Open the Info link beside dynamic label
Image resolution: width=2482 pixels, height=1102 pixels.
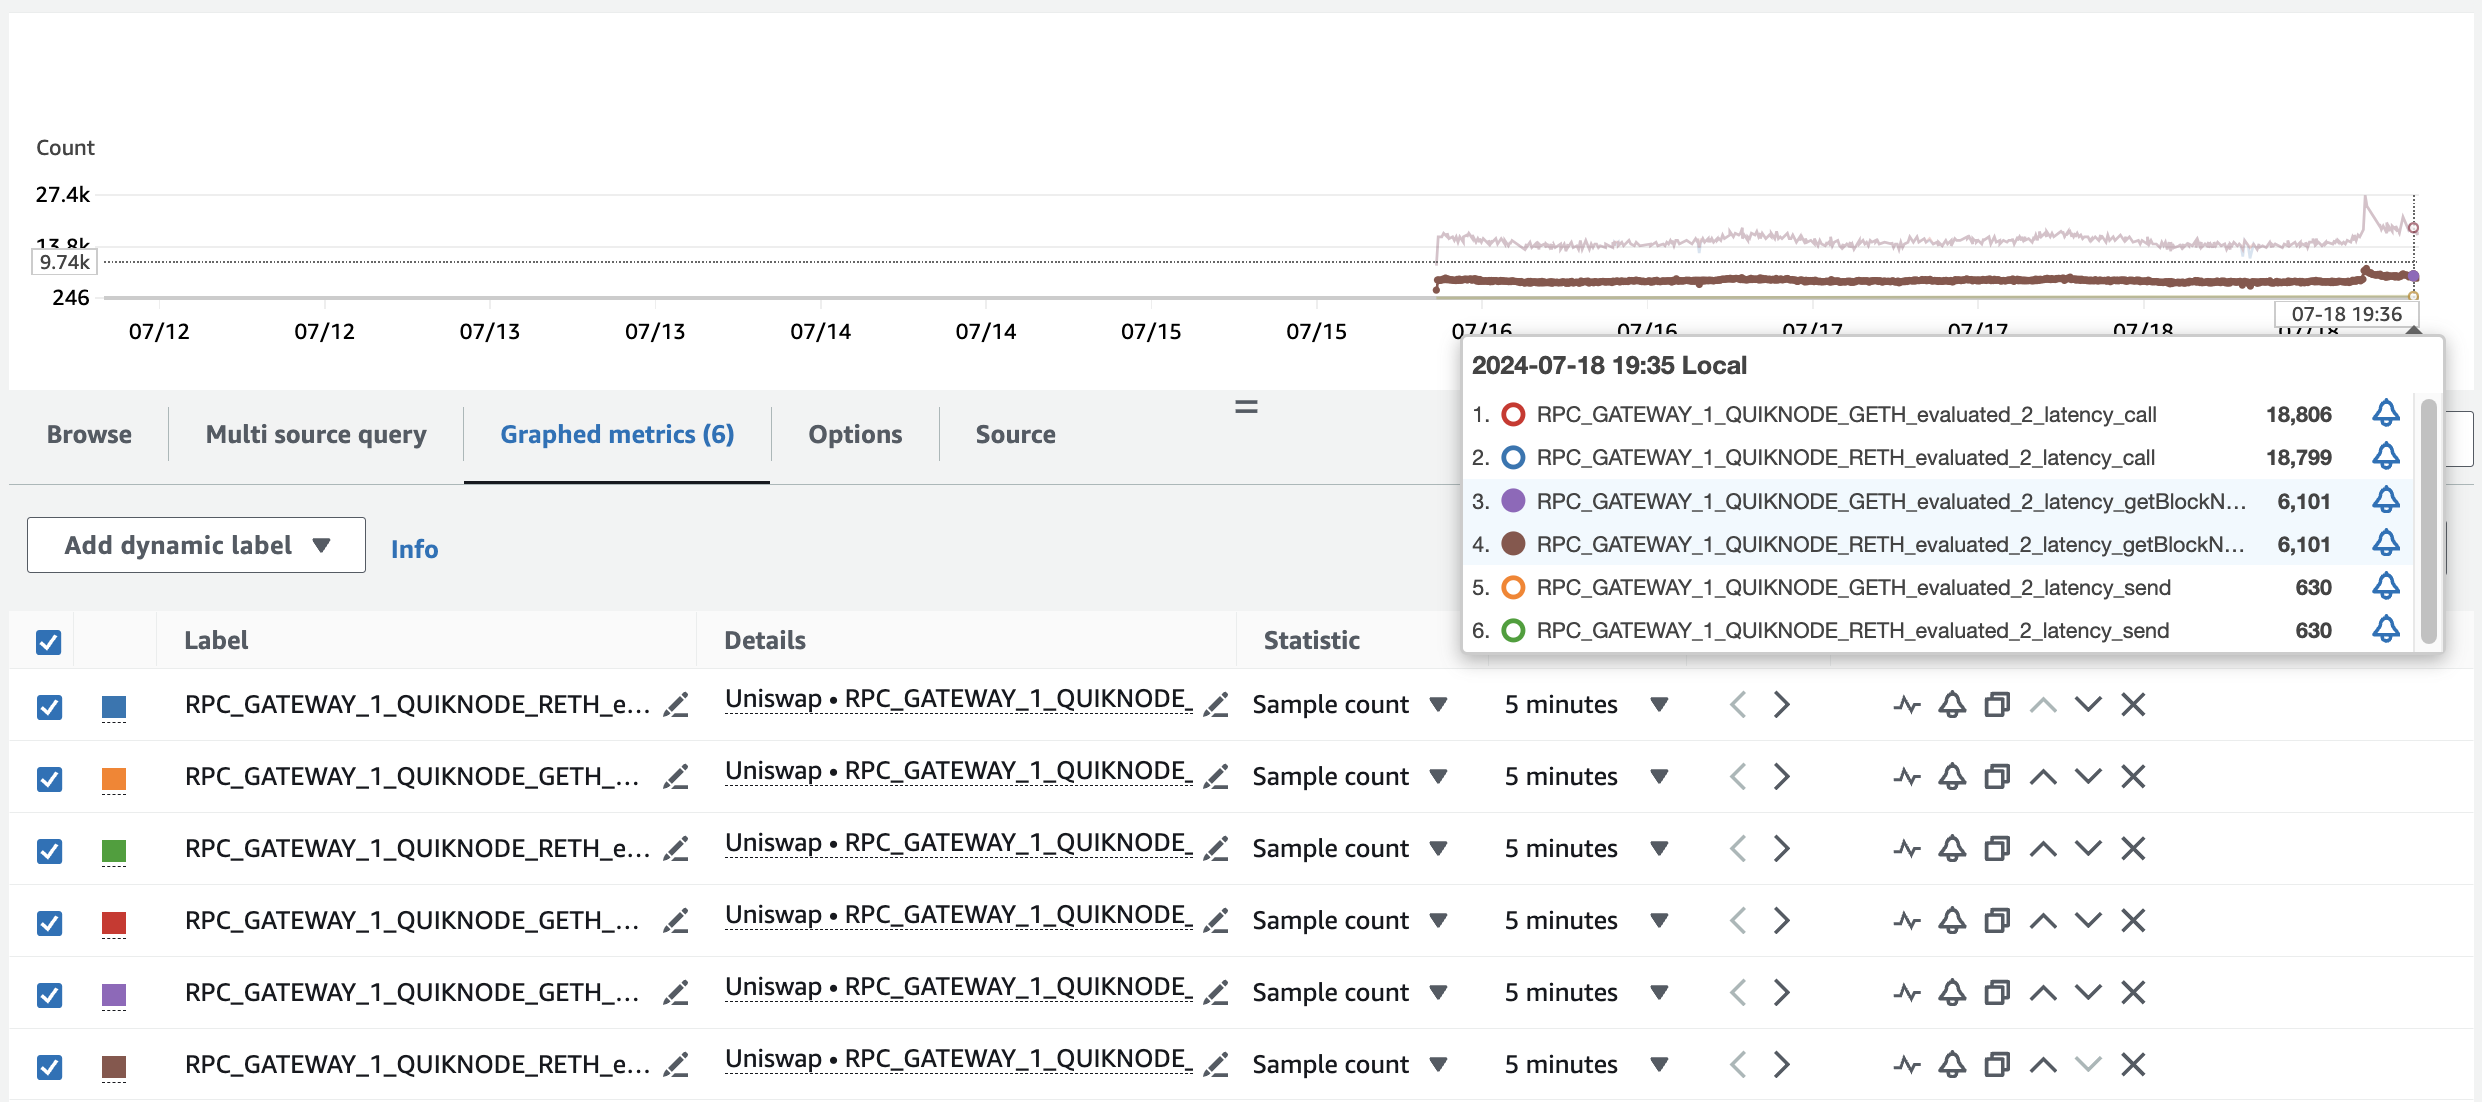click(414, 549)
